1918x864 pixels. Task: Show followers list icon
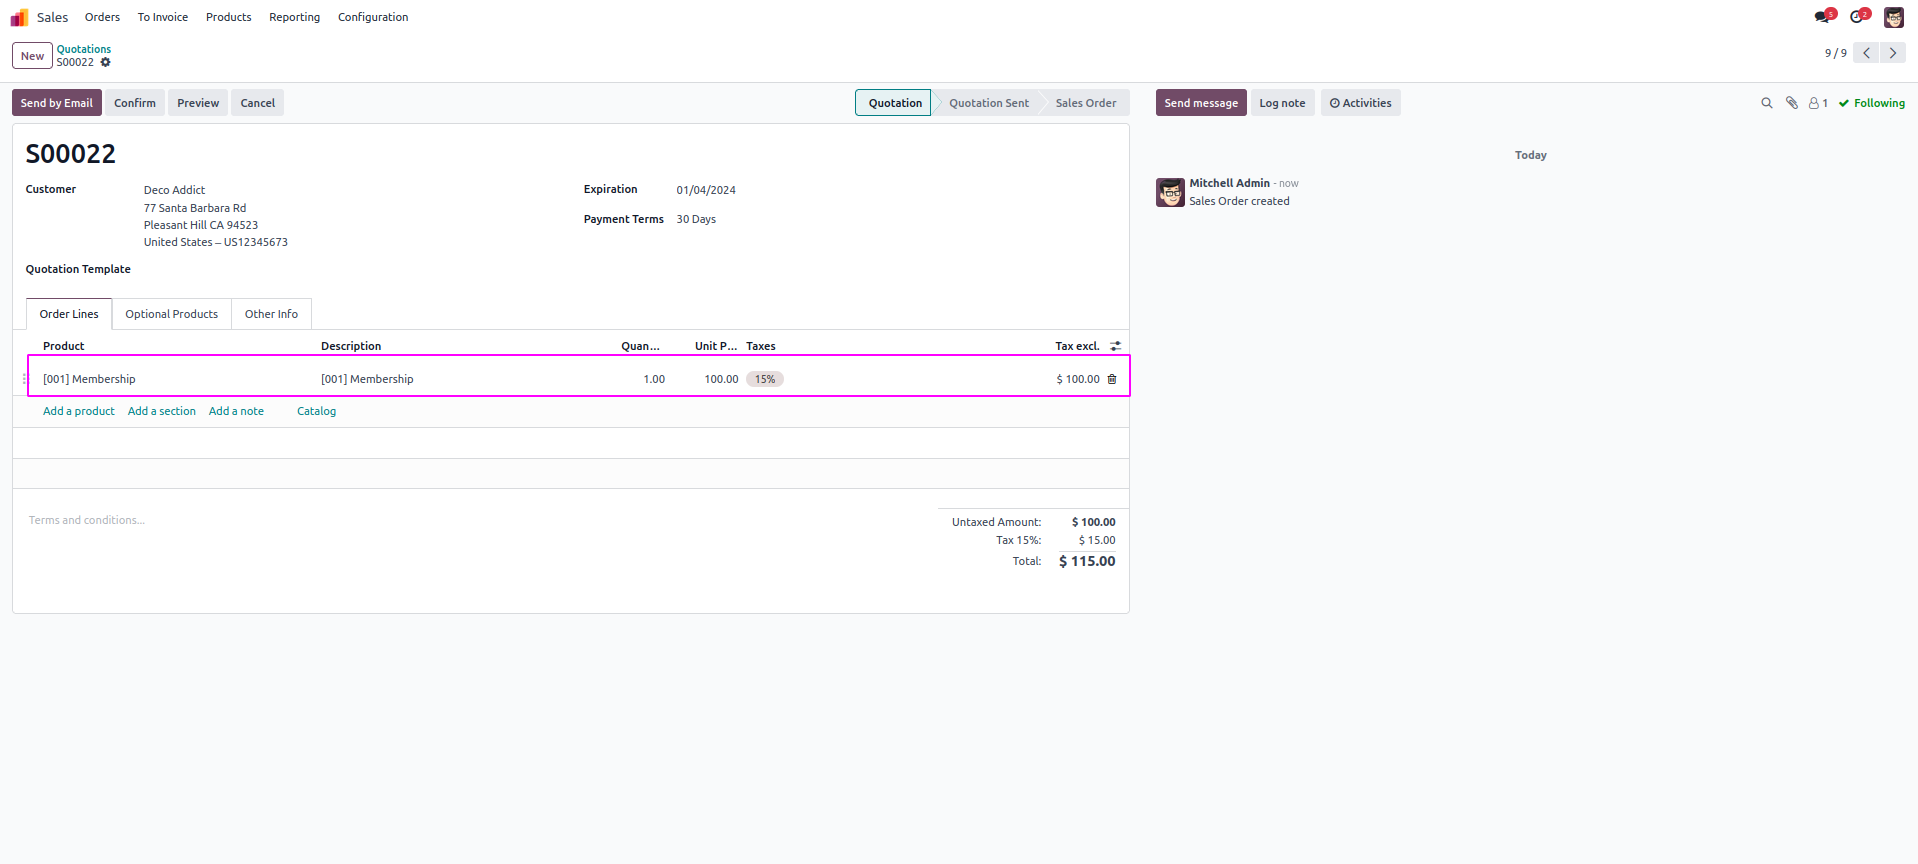1818,103
